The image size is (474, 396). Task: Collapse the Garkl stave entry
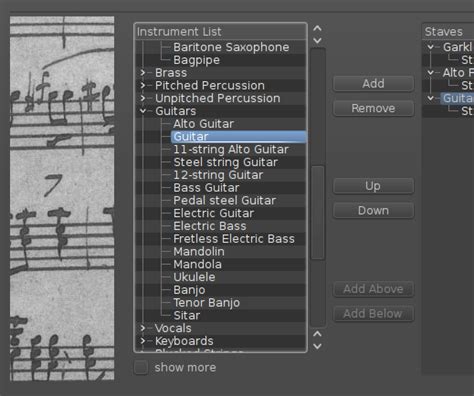(x=430, y=47)
